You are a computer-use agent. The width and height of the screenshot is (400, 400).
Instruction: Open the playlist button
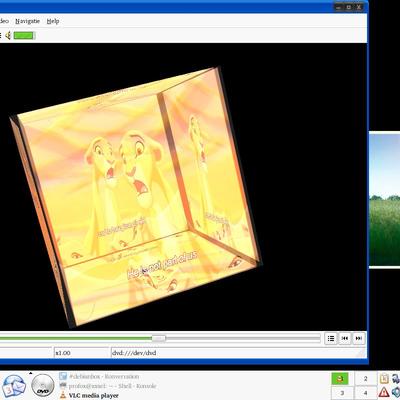[331, 338]
